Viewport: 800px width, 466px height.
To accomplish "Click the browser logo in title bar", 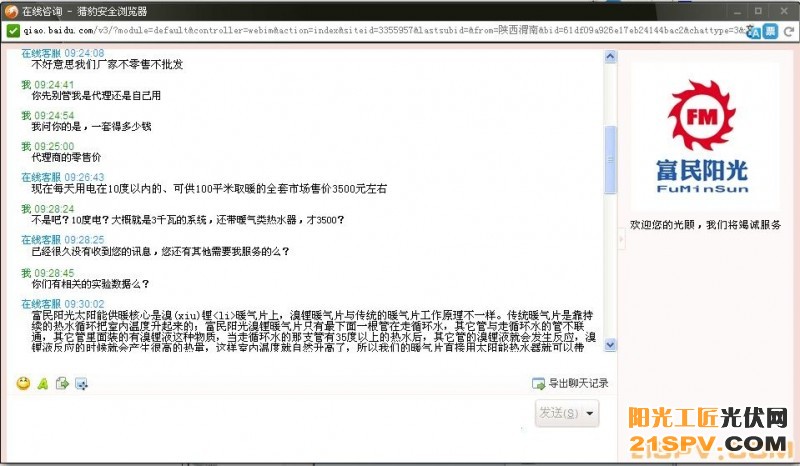I will [x=11, y=9].
